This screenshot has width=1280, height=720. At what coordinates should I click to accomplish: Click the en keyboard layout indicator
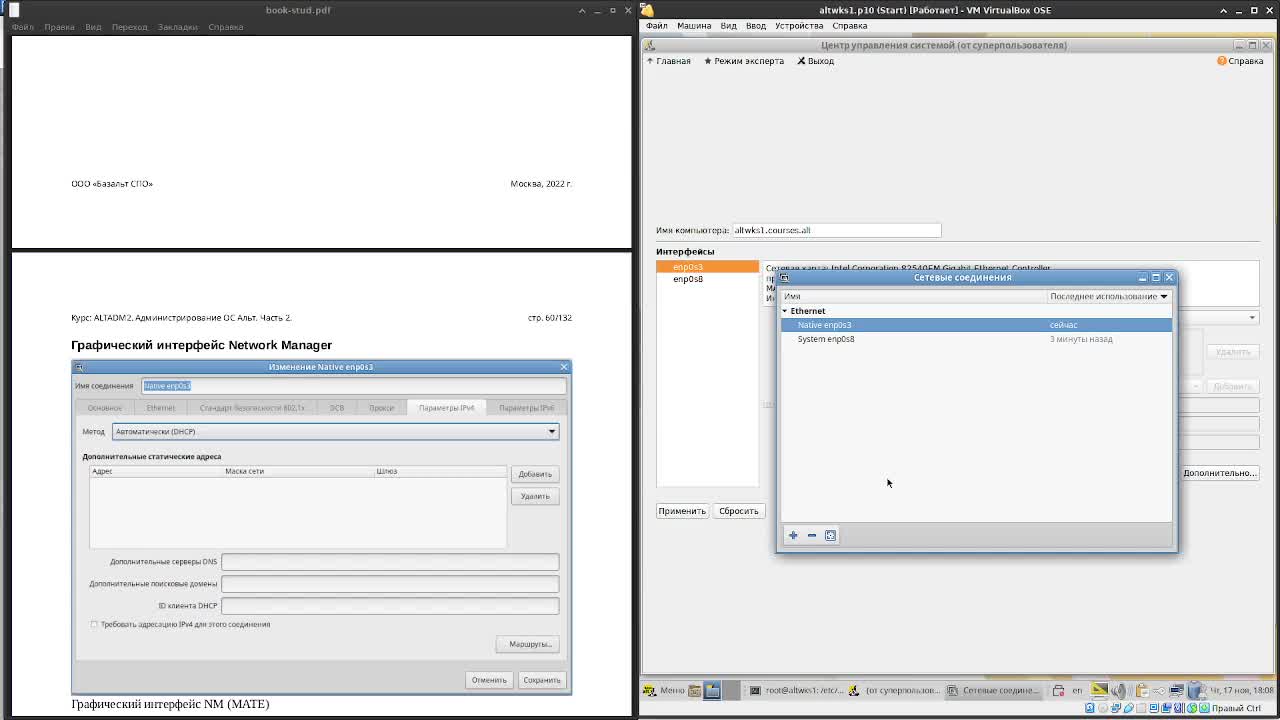point(1077,690)
